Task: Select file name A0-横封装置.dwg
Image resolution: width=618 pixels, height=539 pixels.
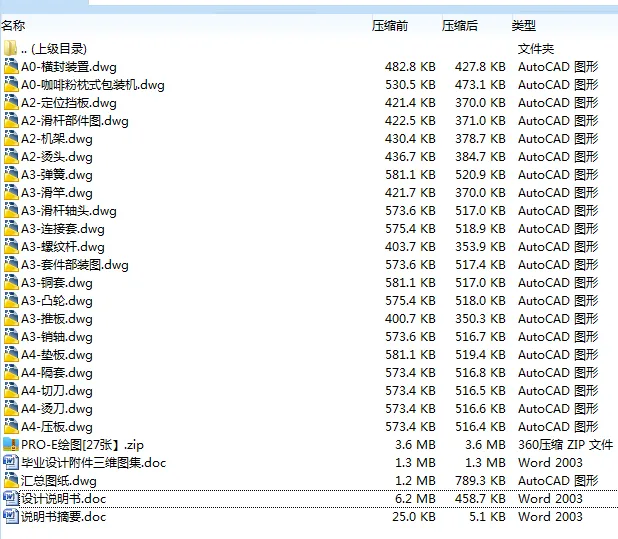Action: [69, 67]
